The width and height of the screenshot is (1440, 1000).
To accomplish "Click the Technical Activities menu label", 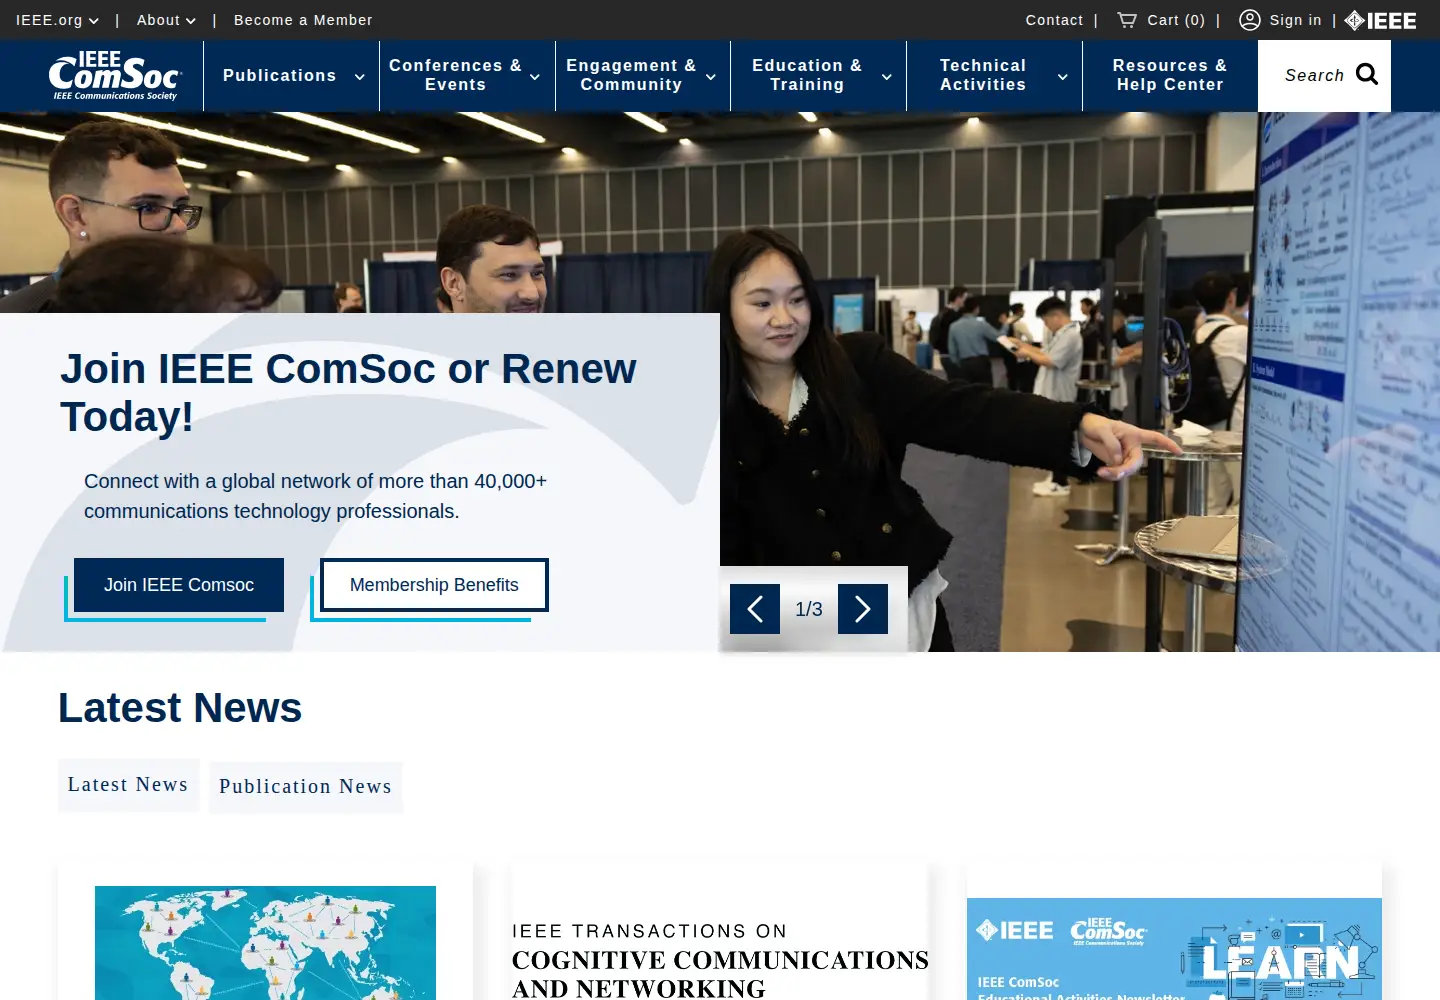I will tap(983, 75).
